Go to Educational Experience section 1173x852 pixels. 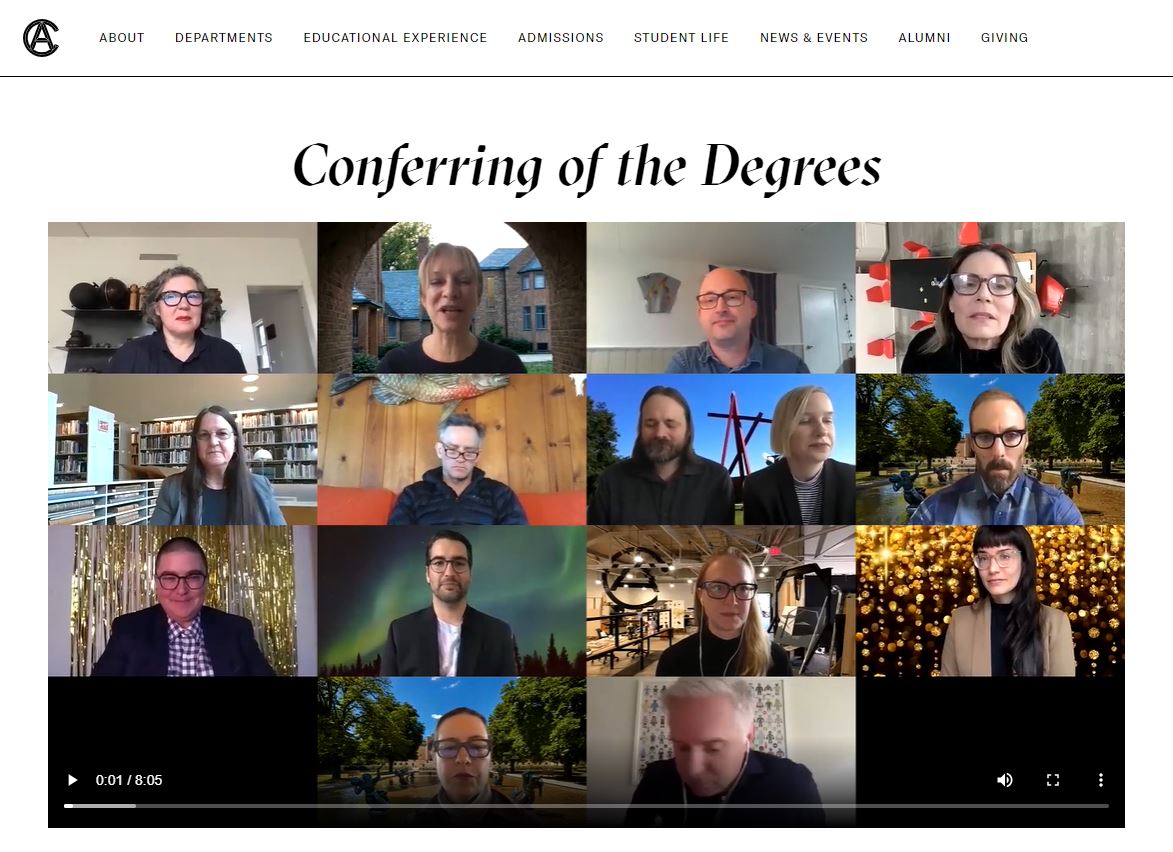[395, 38]
